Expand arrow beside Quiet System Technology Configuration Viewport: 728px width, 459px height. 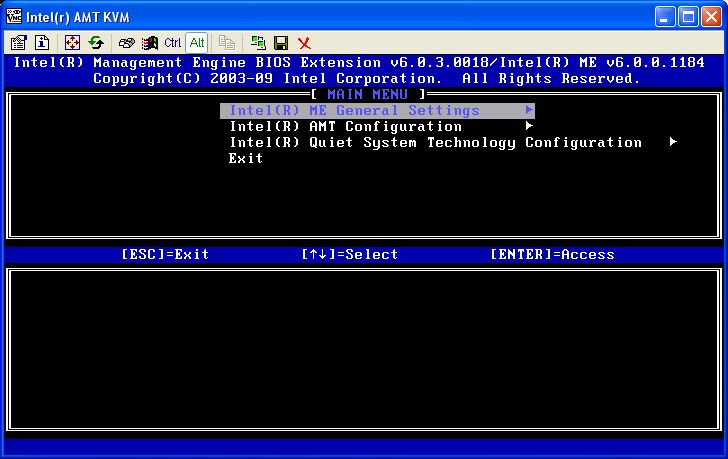(673, 143)
